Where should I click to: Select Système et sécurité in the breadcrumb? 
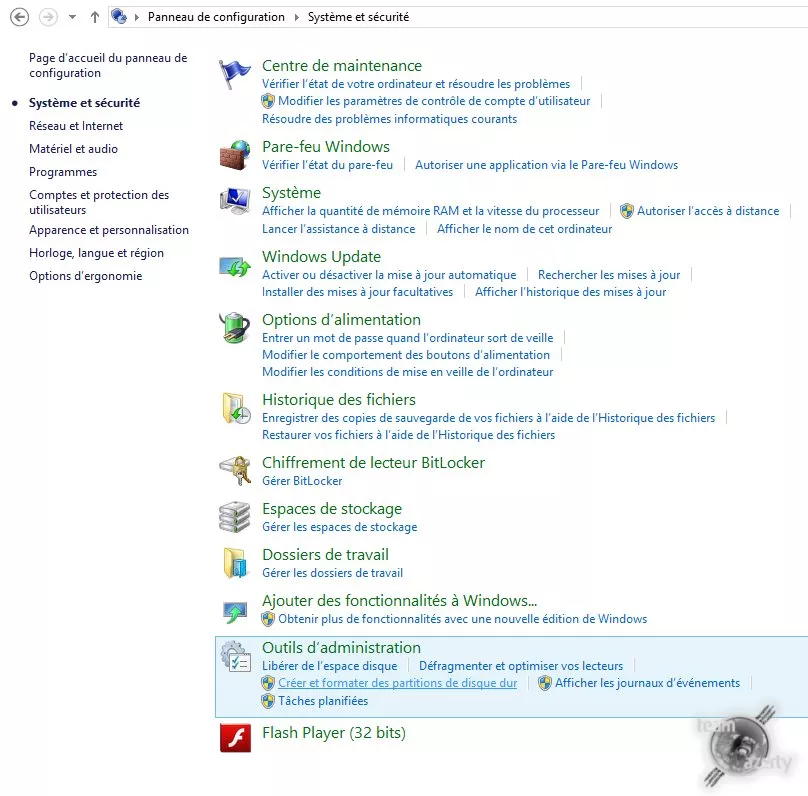coord(359,17)
